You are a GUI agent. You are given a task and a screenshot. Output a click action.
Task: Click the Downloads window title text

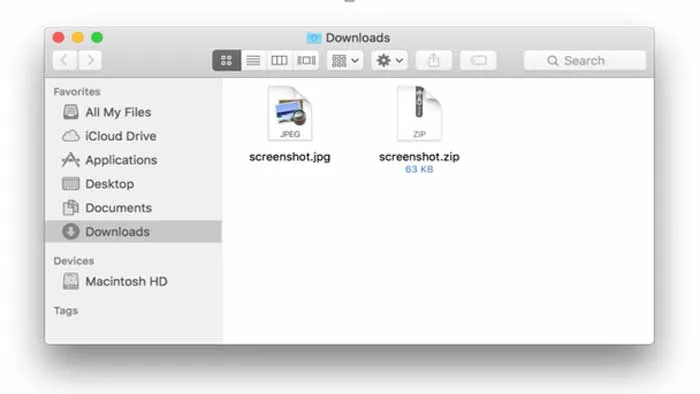(358, 38)
